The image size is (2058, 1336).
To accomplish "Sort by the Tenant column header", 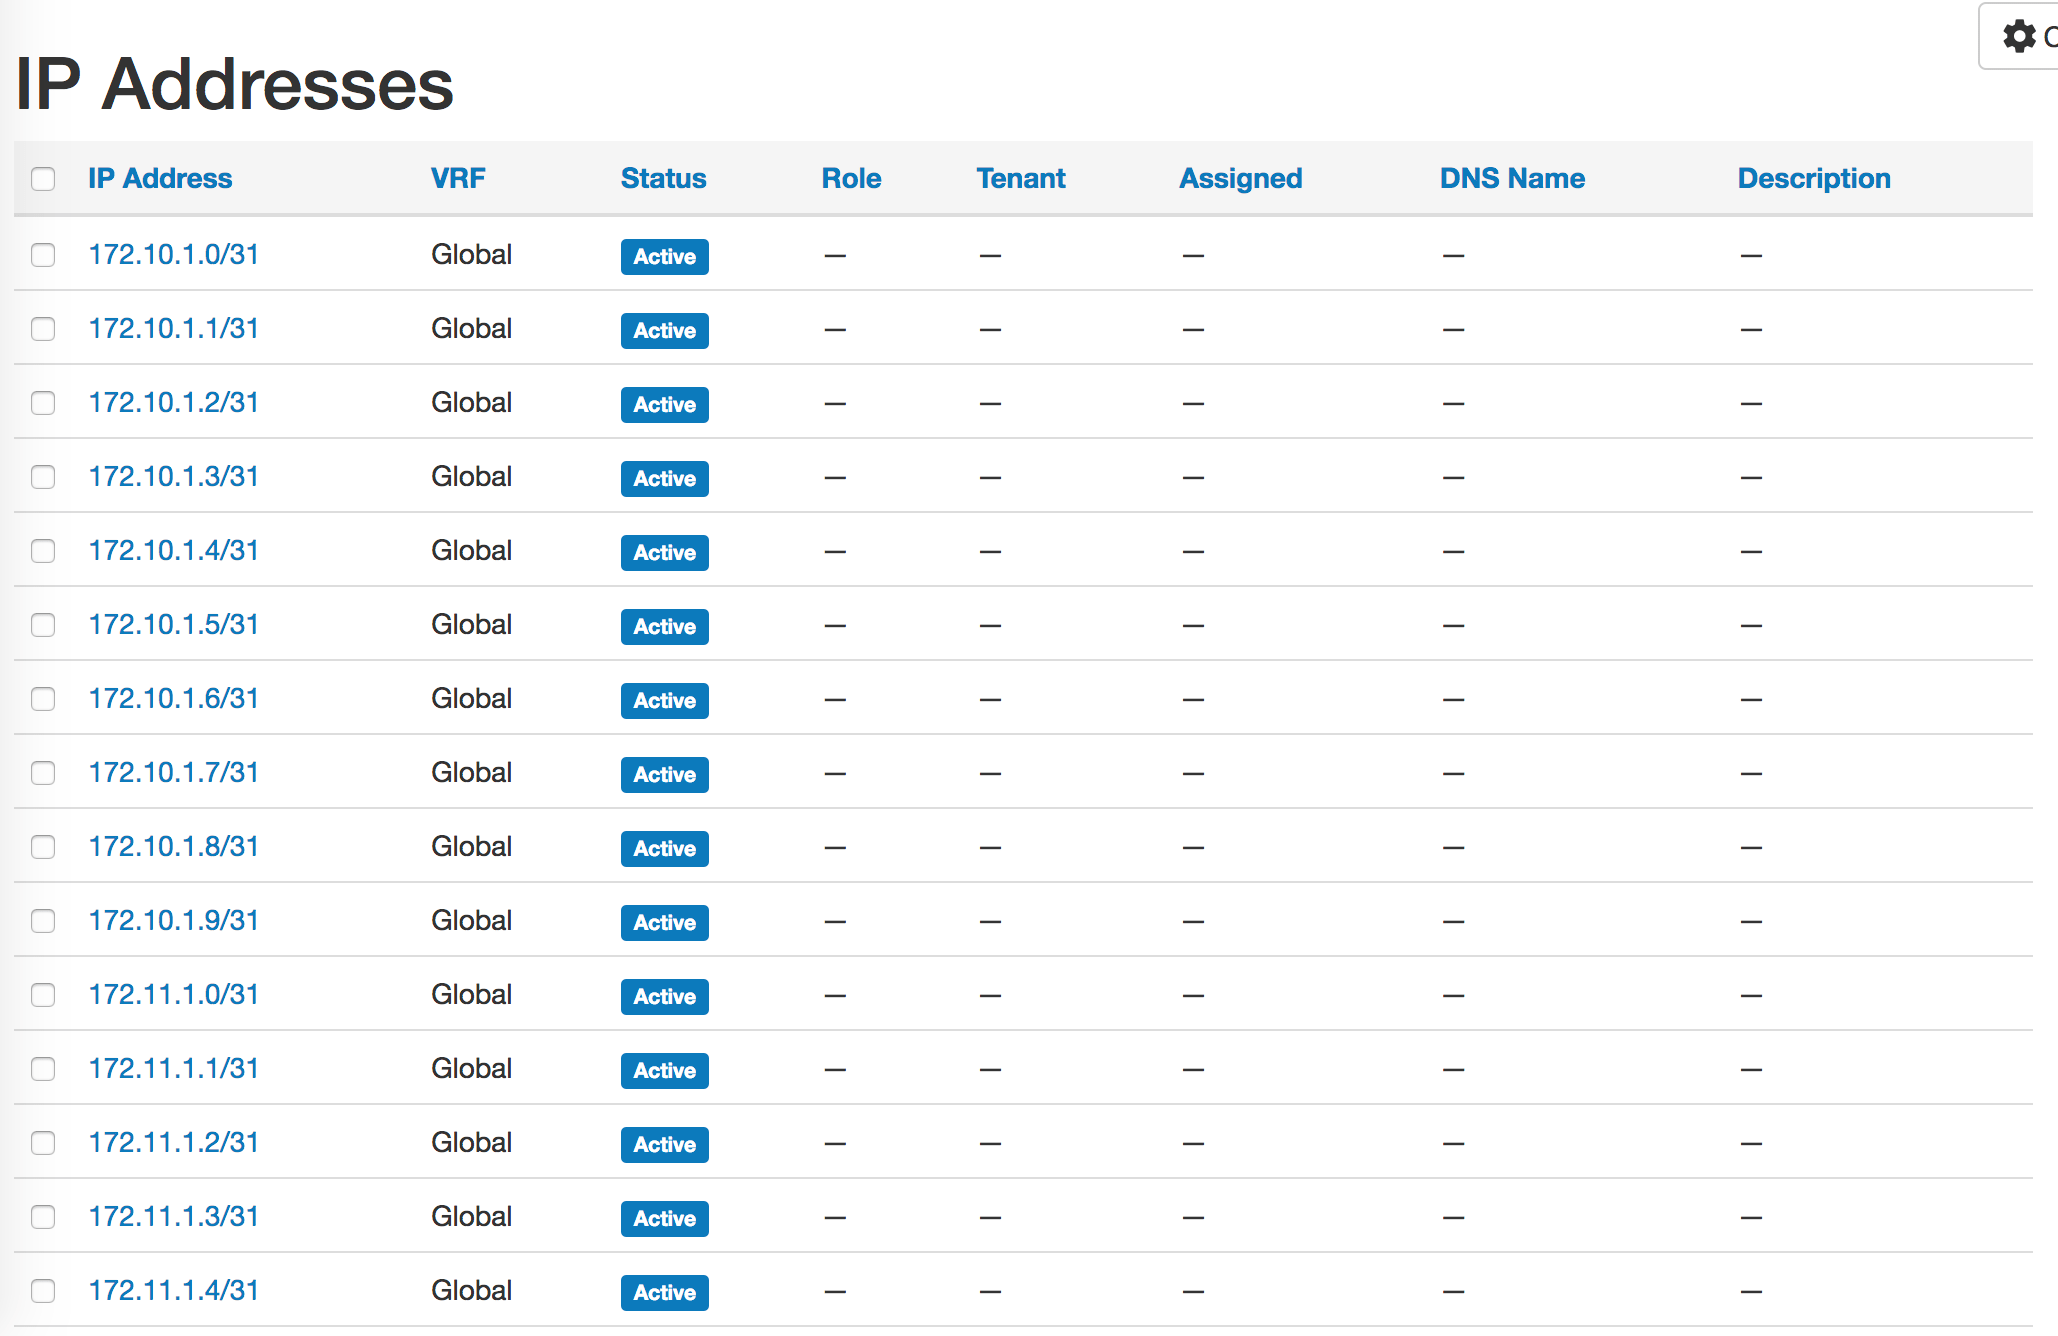I will point(1020,178).
